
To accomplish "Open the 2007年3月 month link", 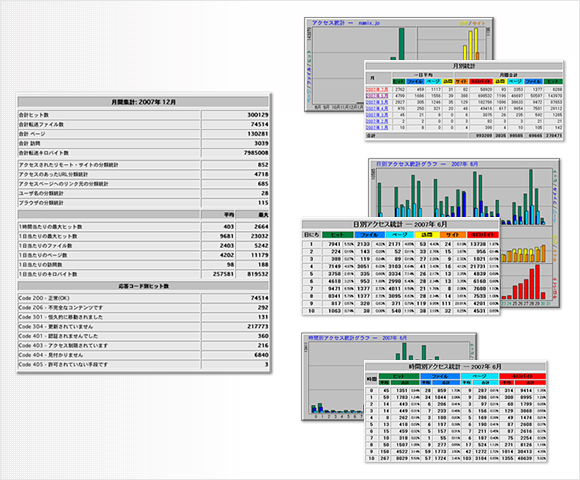I will (377, 115).
